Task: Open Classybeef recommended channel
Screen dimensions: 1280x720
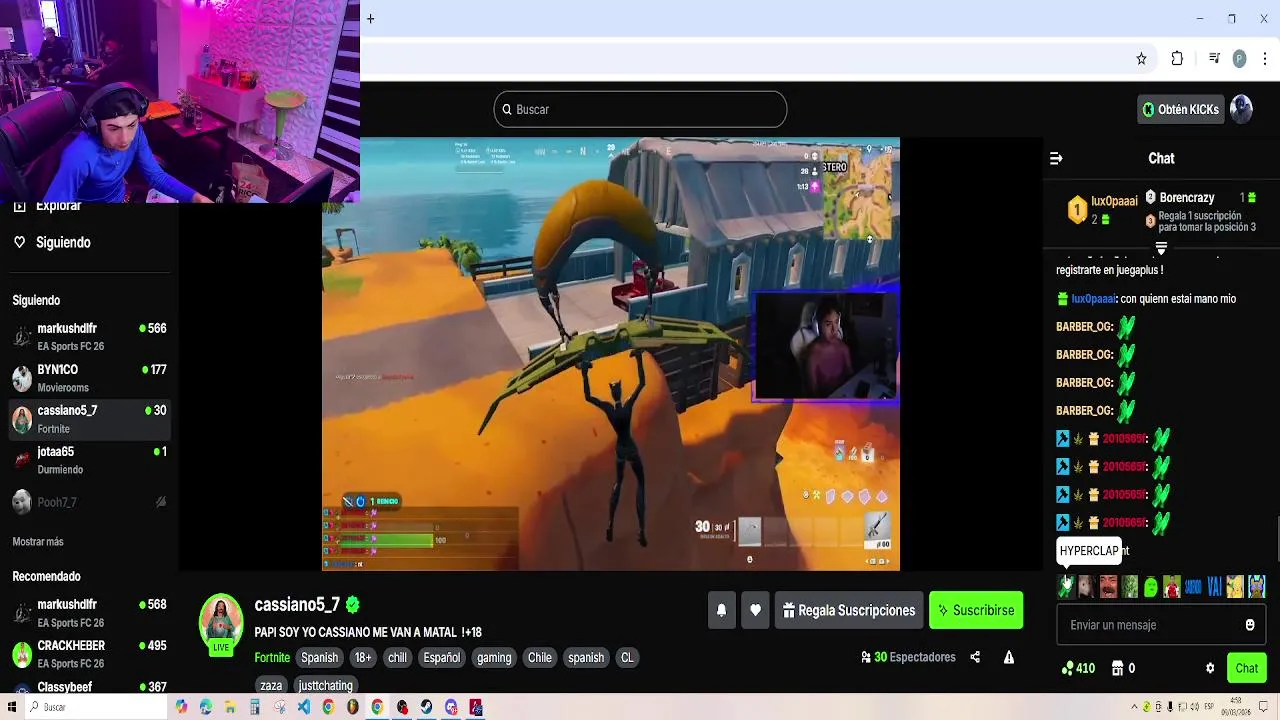Action: point(89,688)
